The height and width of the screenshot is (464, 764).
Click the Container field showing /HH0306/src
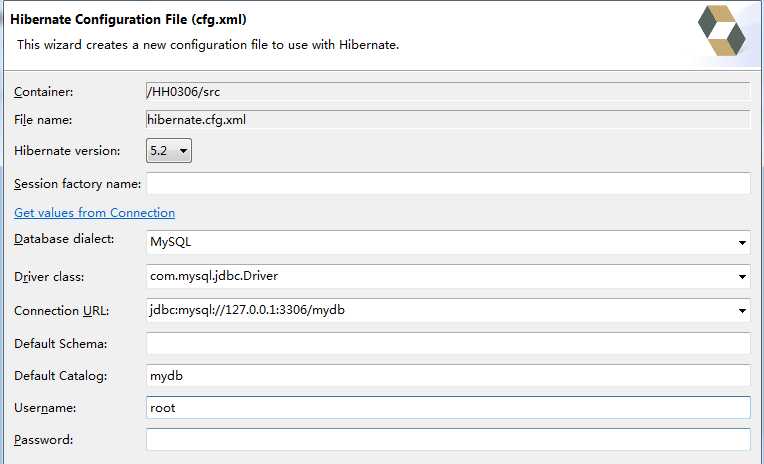(x=448, y=92)
